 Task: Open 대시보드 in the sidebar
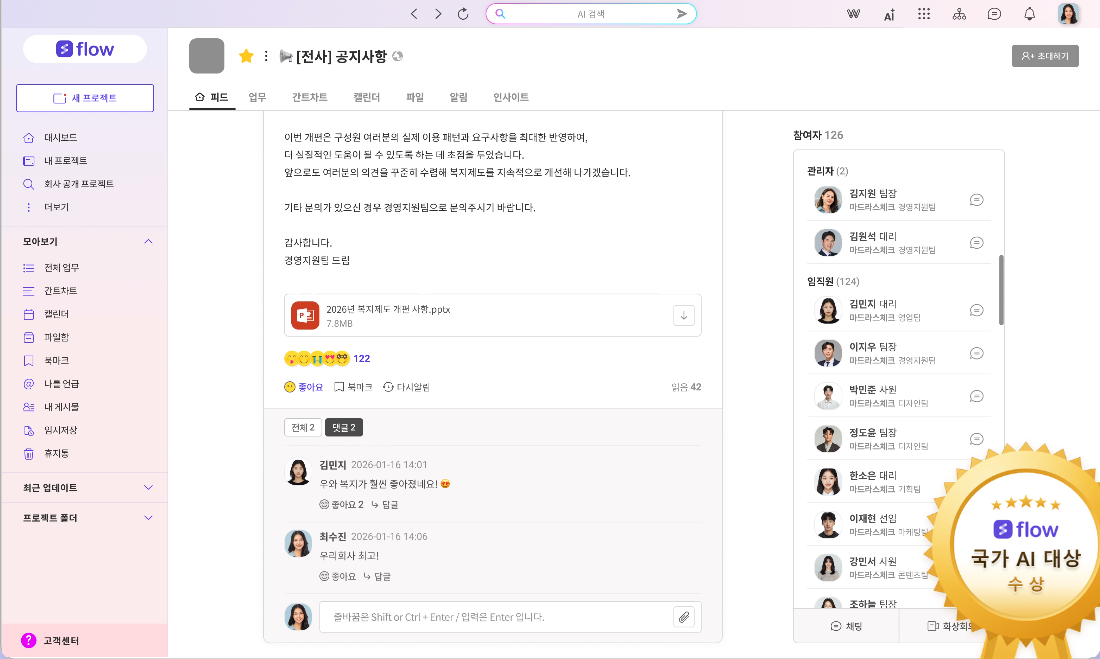click(60, 138)
